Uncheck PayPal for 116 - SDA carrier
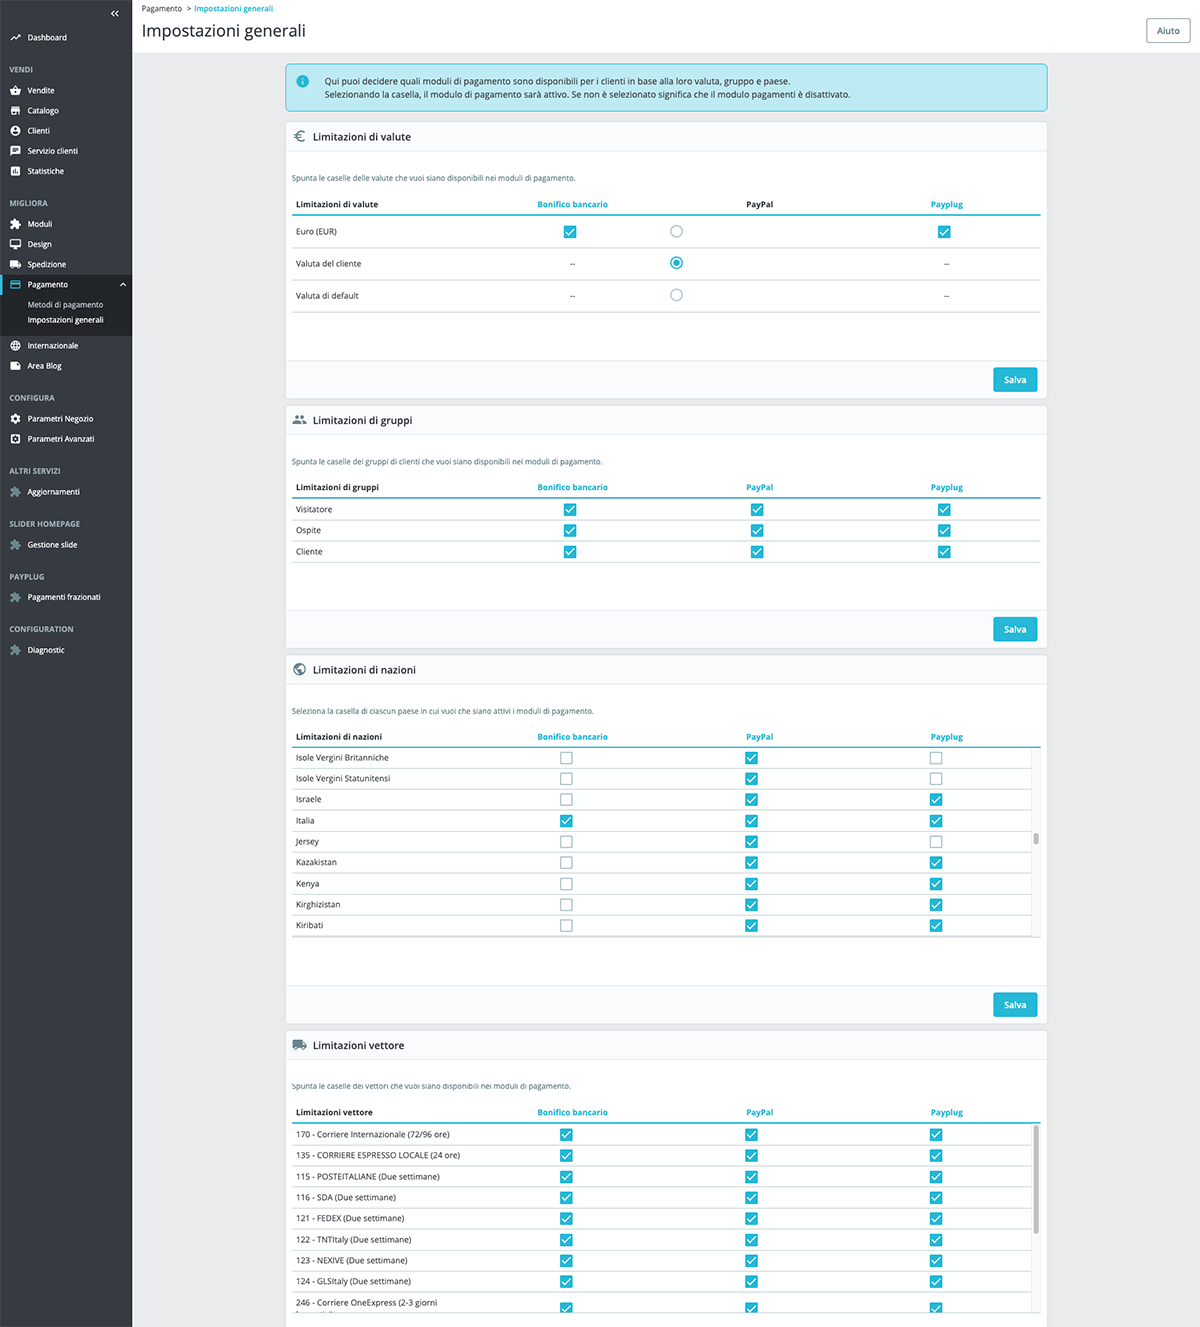Viewport: 1200px width, 1327px height. click(751, 1197)
